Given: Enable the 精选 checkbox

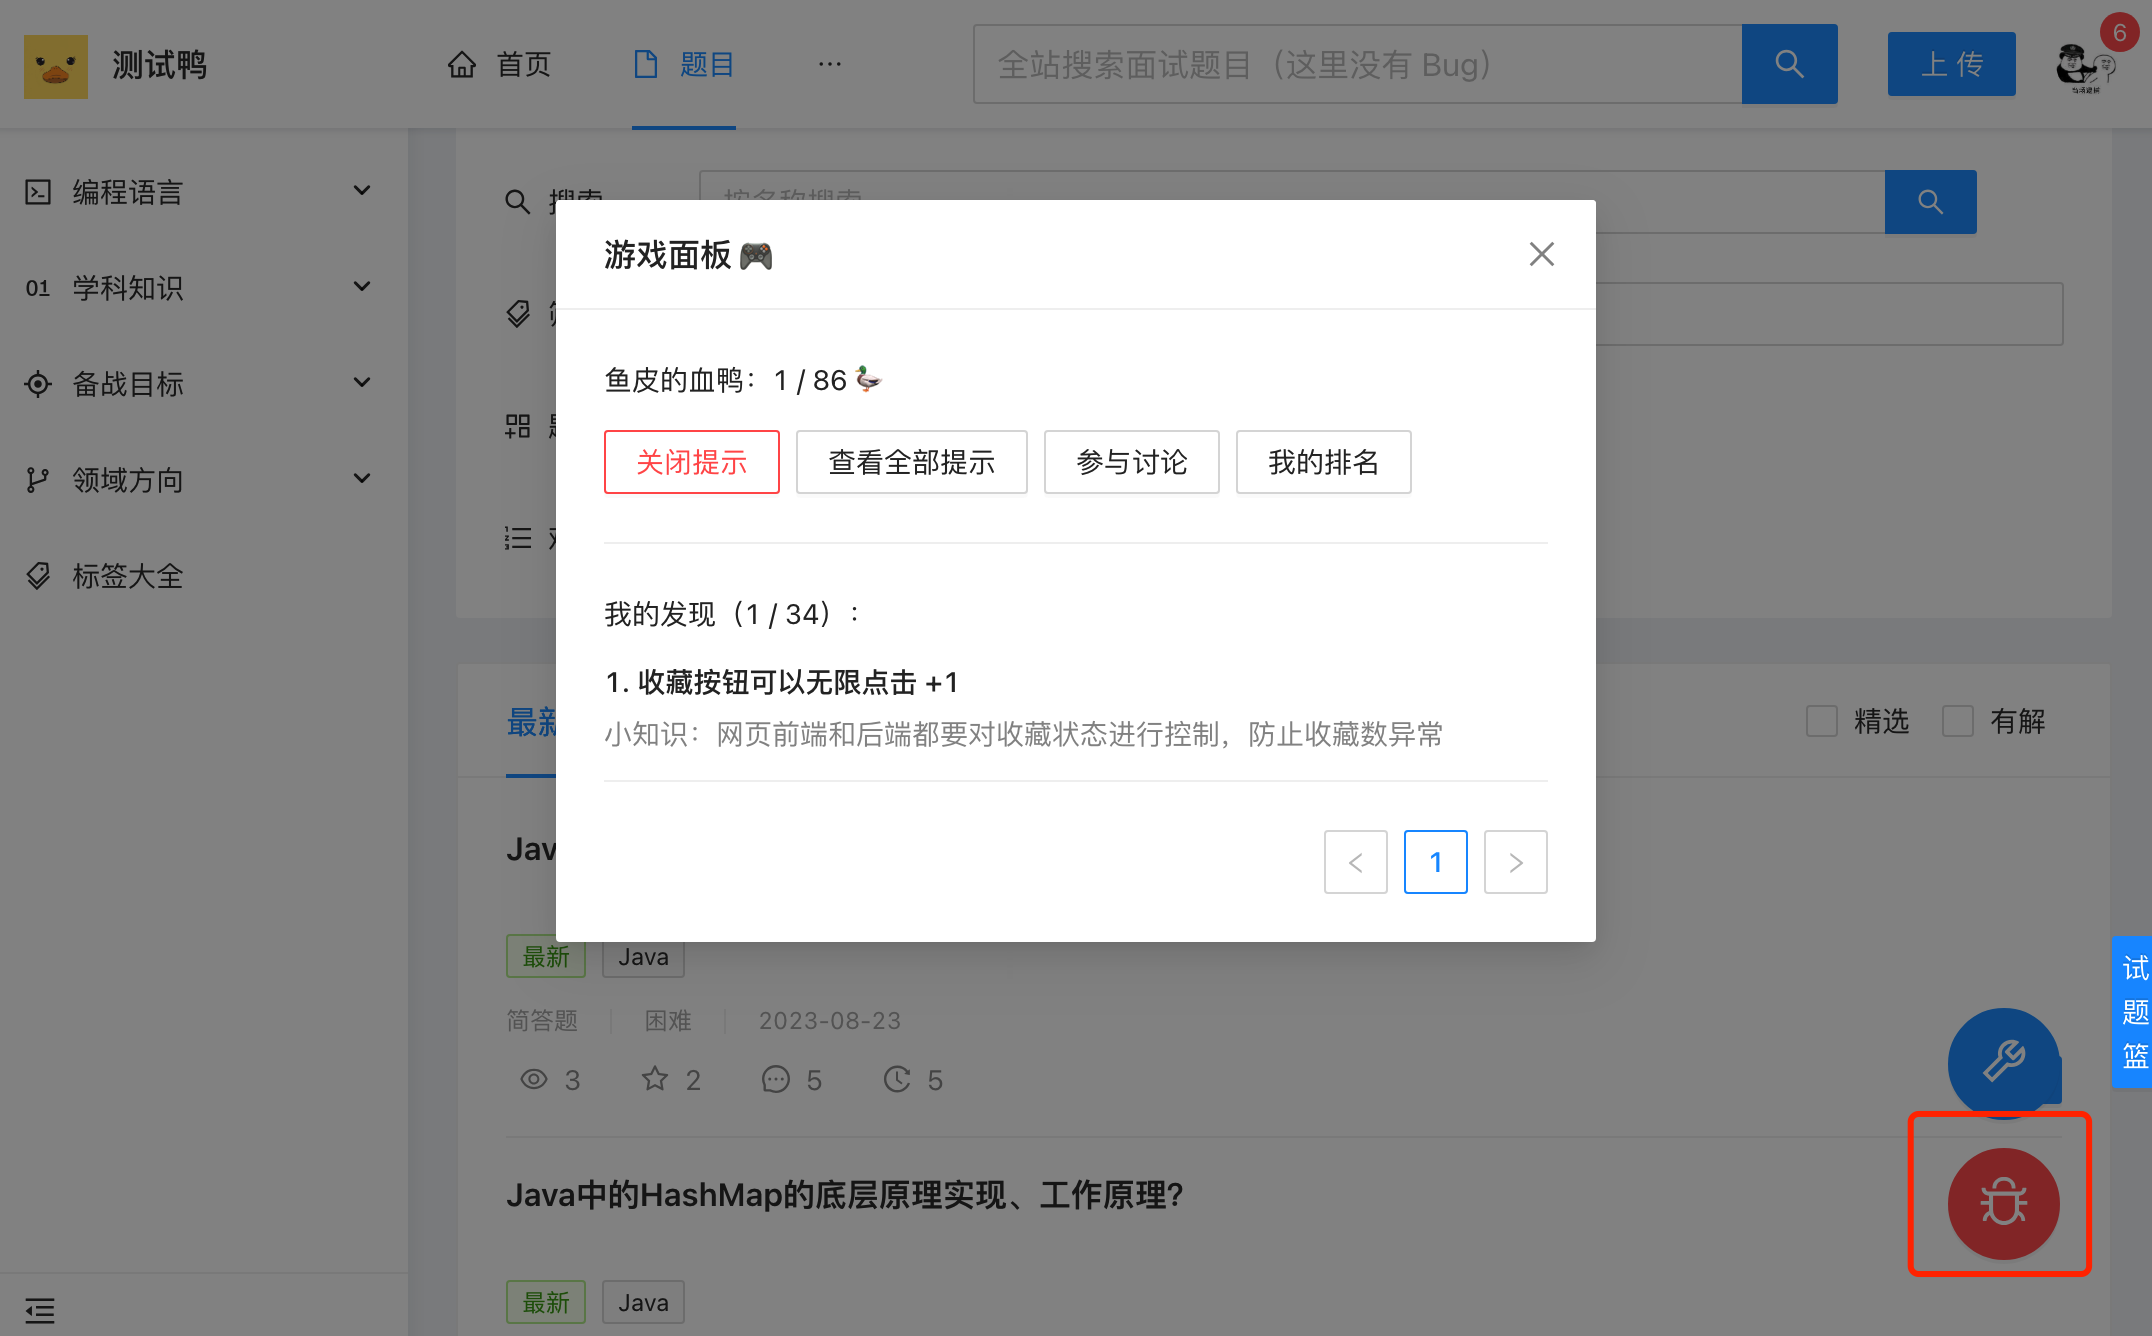Looking at the screenshot, I should pos(1822,721).
